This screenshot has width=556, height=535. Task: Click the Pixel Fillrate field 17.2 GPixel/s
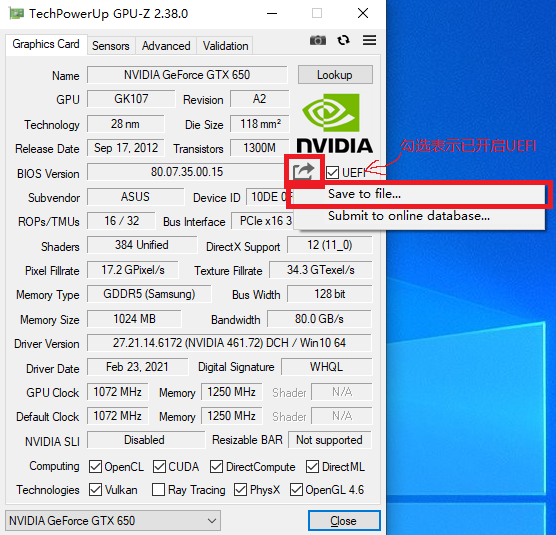[133, 270]
